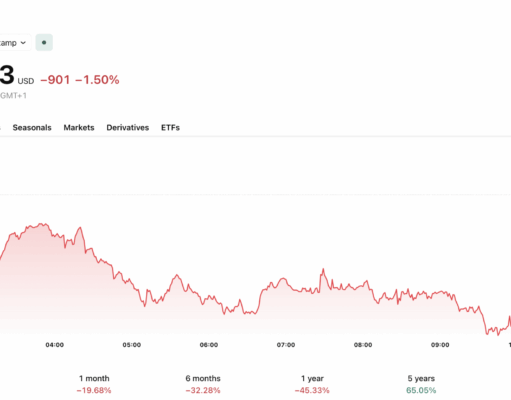511x400 pixels.
Task: Switch to the Seasonals tab
Action: pos(32,128)
